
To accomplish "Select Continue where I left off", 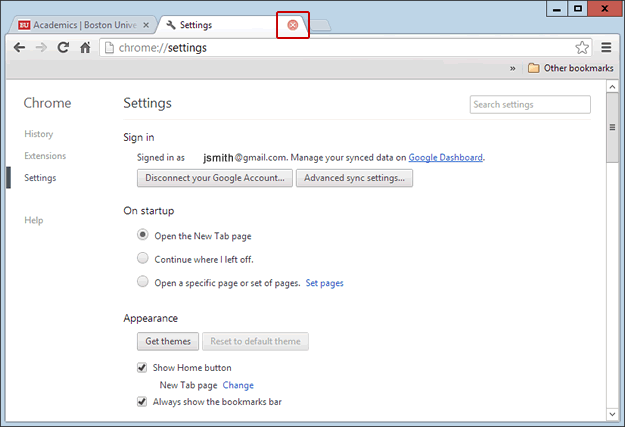I will (143, 258).
